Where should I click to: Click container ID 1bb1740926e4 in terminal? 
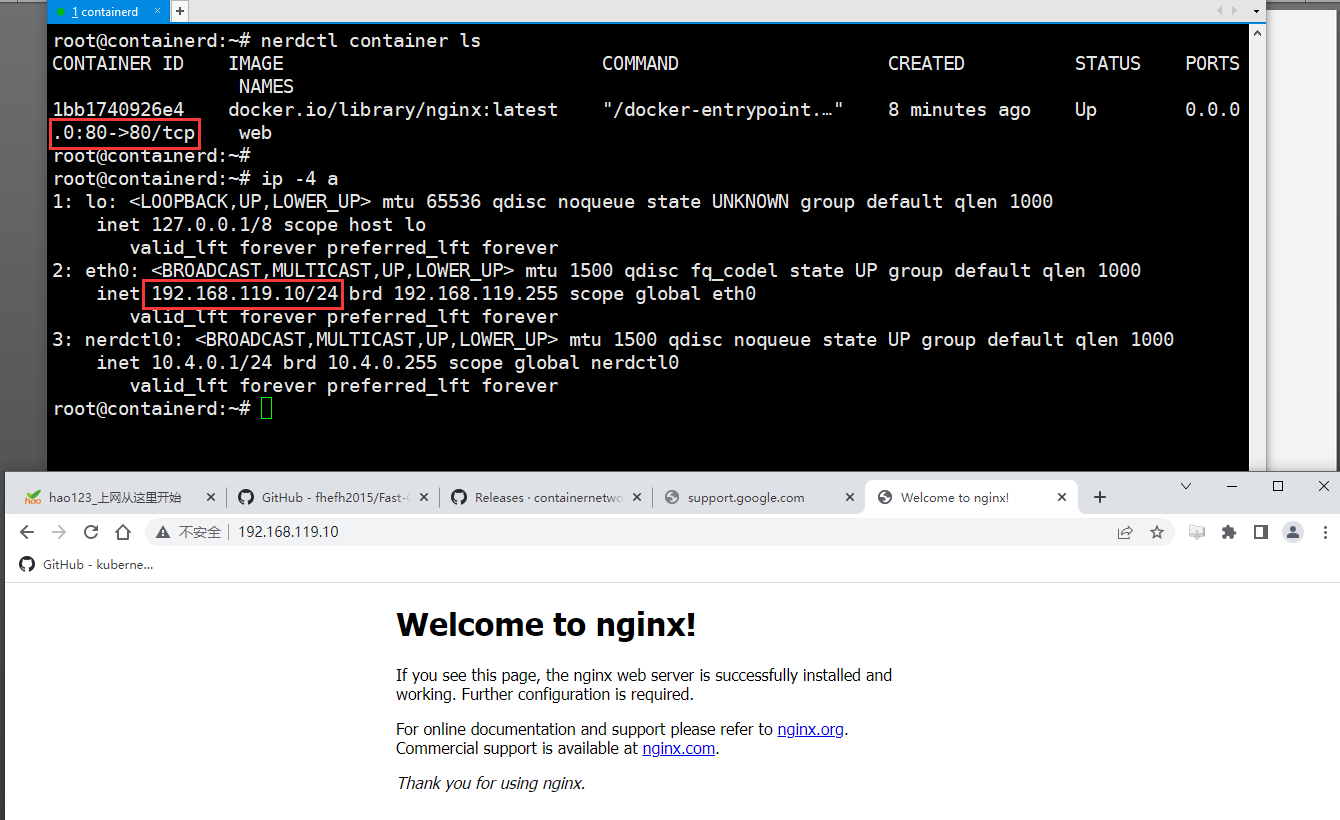click(118, 110)
